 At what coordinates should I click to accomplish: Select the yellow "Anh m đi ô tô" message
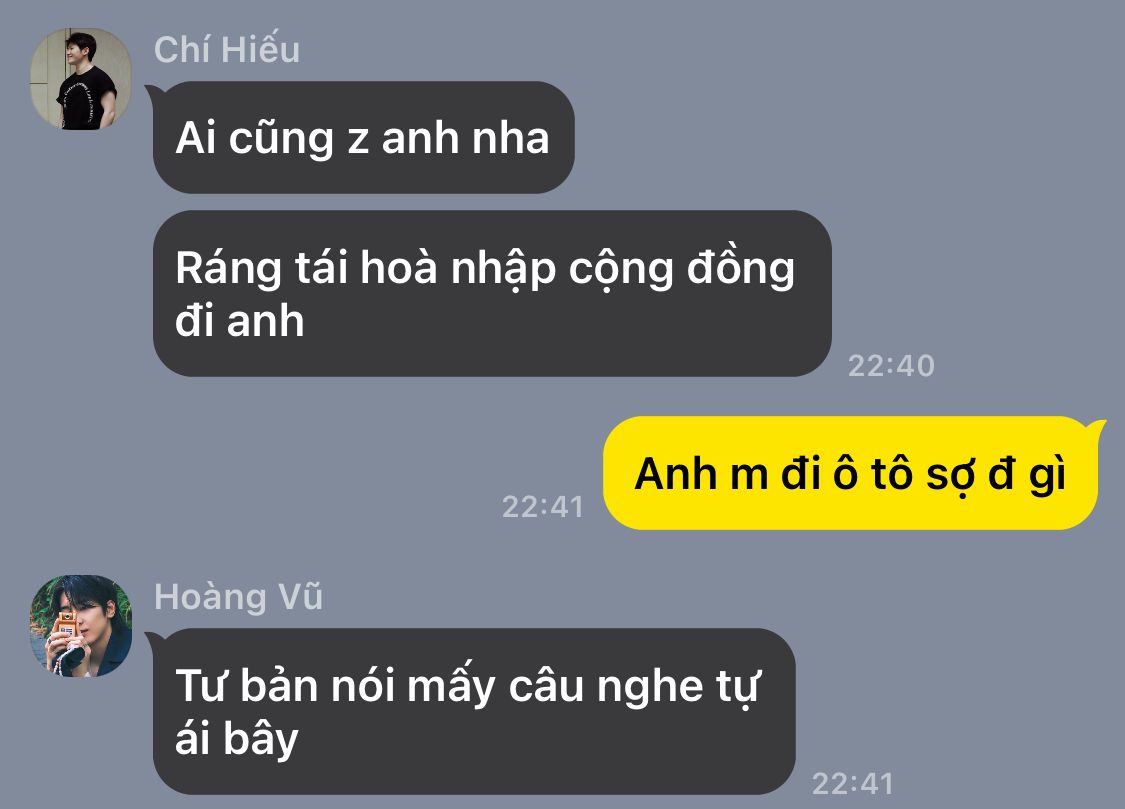pyautogui.click(x=850, y=473)
